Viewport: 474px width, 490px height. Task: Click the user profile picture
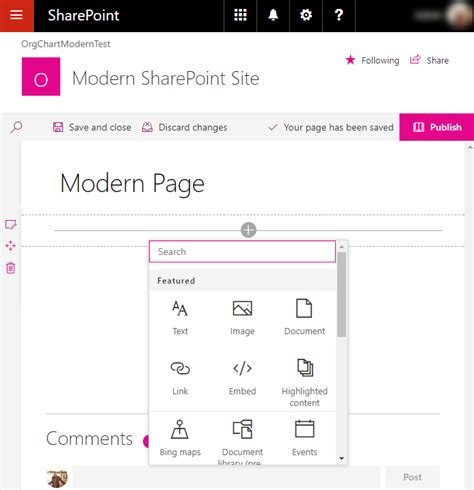click(x=460, y=15)
